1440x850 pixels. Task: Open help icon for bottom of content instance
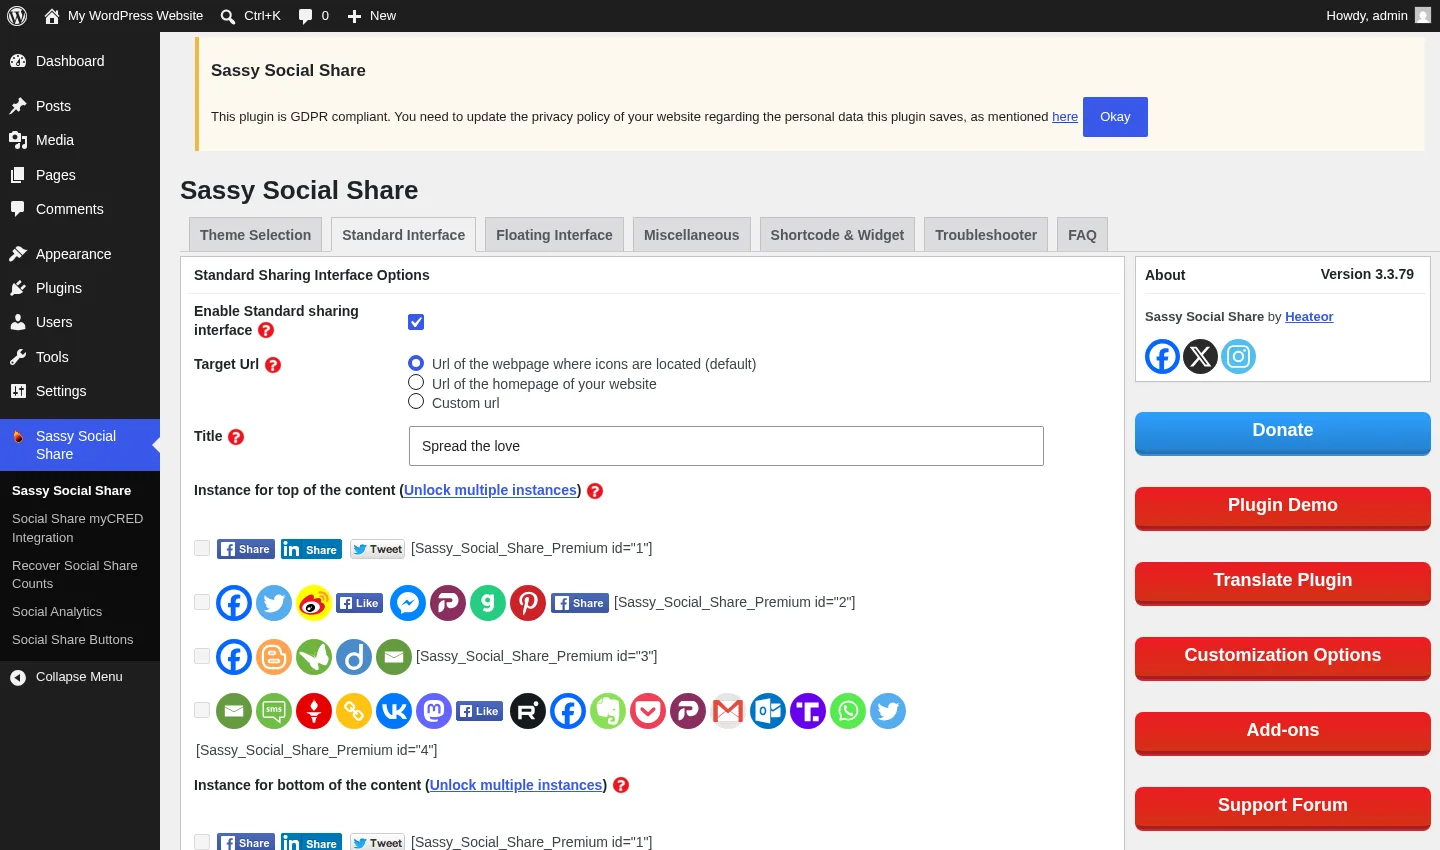621,785
